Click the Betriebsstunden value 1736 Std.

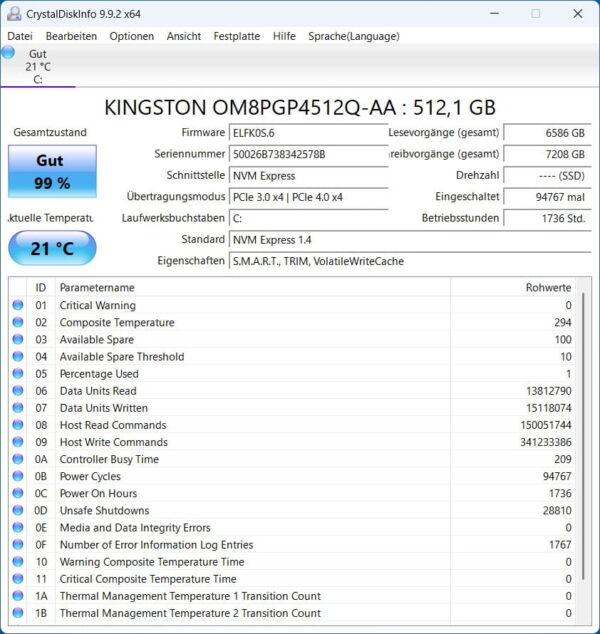pyautogui.click(x=547, y=219)
